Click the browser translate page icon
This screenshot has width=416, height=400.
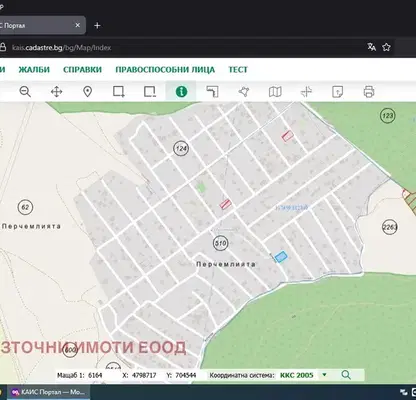tap(371, 47)
